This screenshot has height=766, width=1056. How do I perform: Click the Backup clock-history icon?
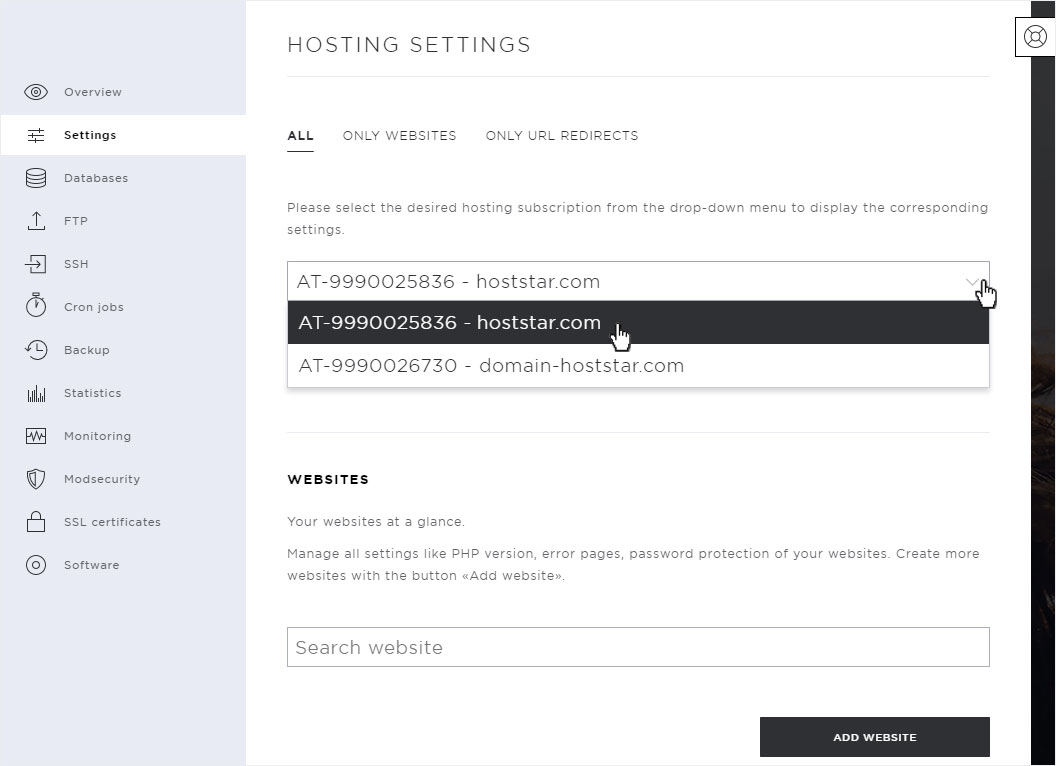pos(36,350)
